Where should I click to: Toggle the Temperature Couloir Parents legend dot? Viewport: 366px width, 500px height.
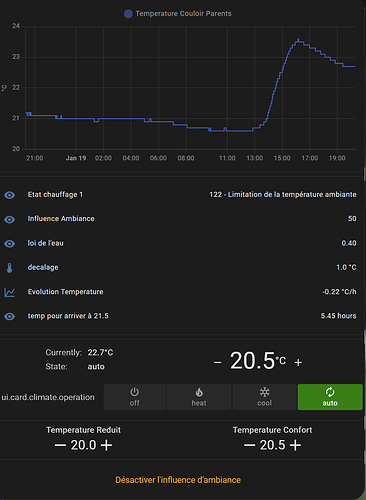pos(128,14)
